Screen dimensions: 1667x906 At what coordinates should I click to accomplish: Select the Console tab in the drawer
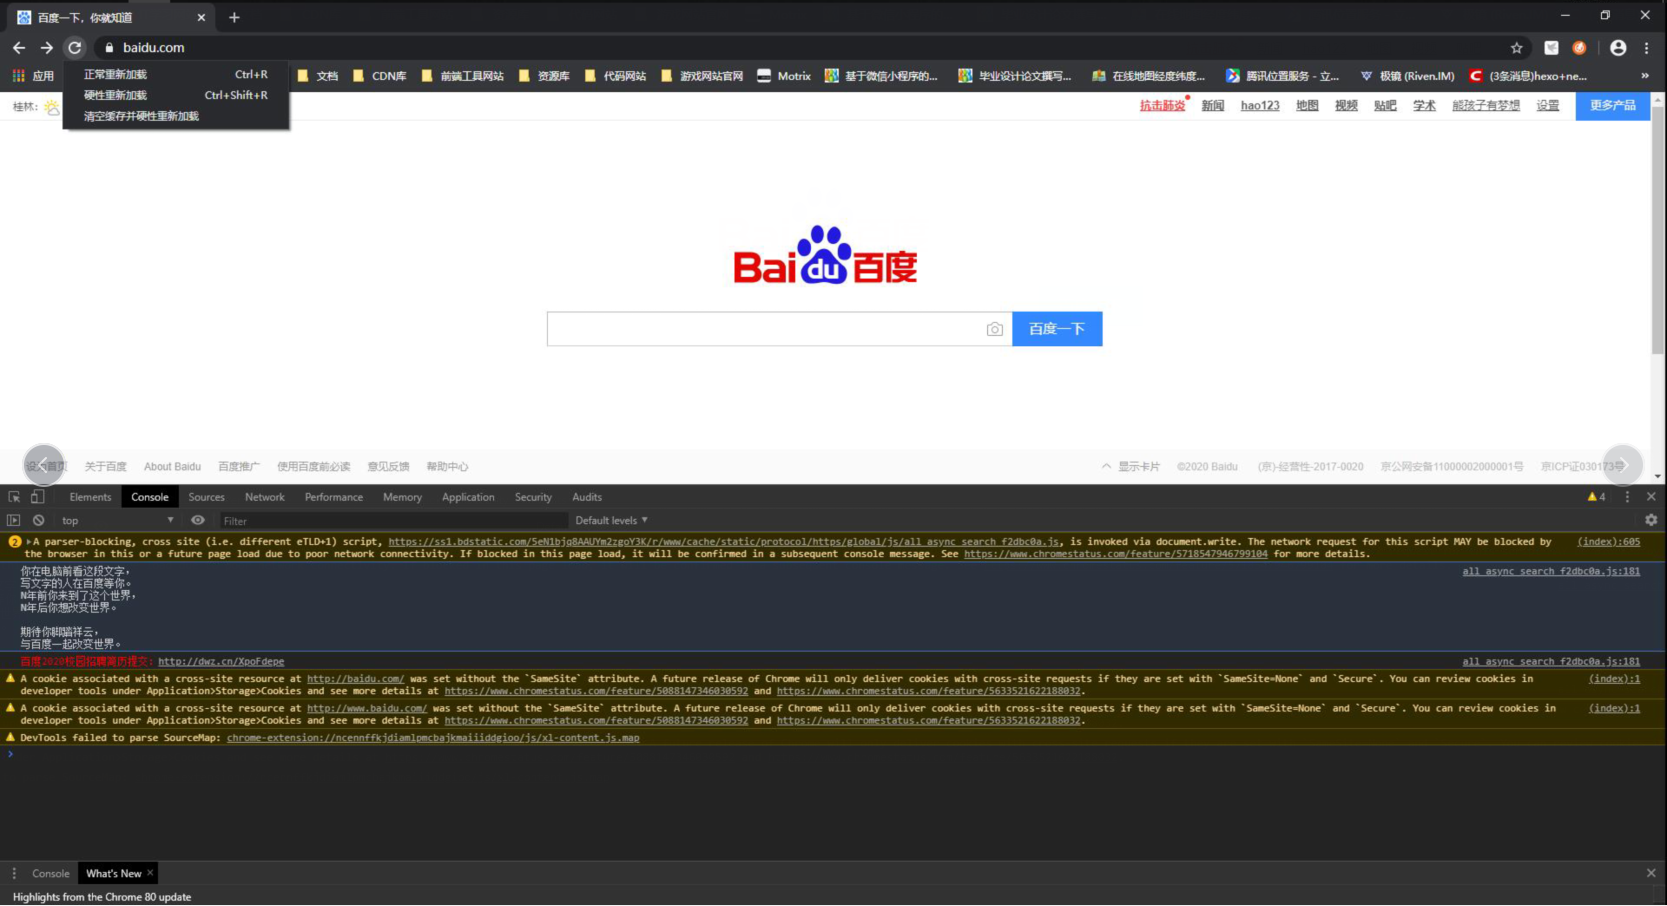coord(51,873)
